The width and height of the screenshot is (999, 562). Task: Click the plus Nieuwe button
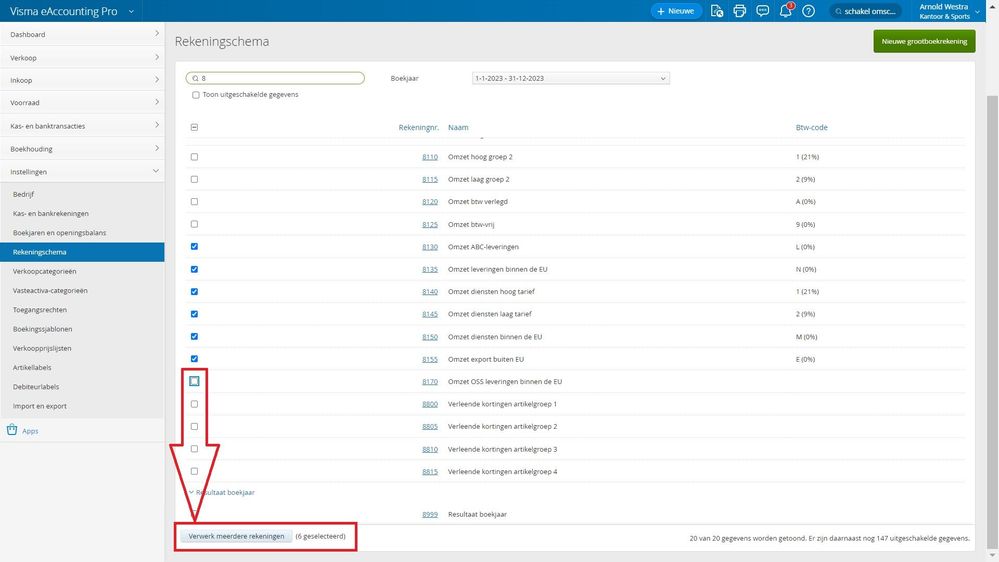pyautogui.click(x=676, y=11)
